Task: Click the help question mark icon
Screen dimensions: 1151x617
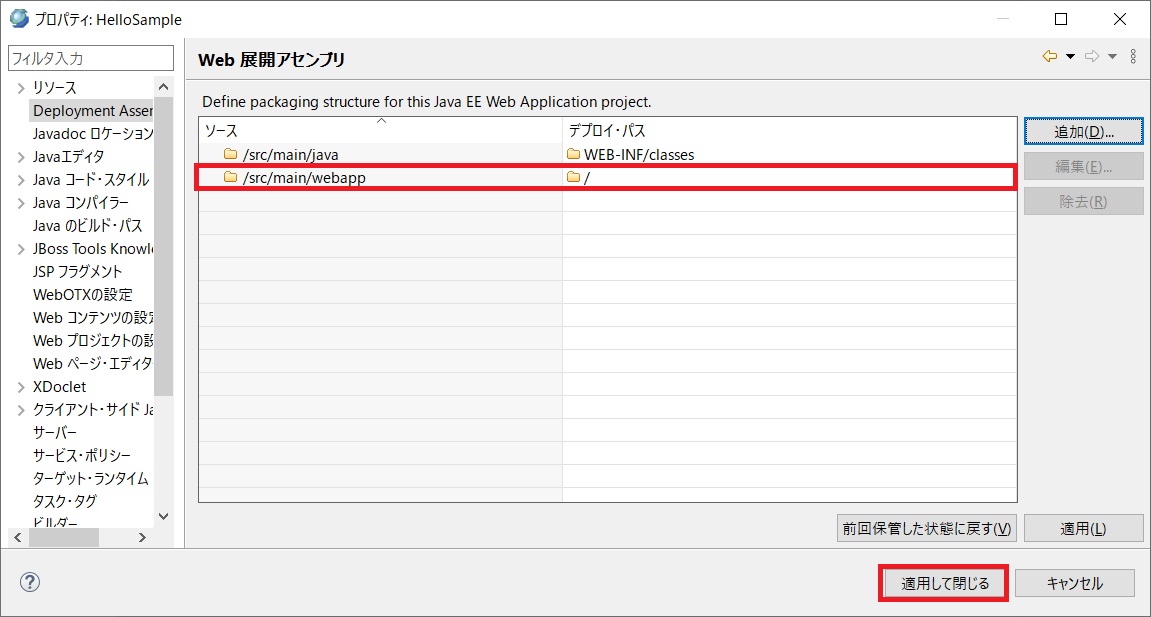Action: point(30,582)
